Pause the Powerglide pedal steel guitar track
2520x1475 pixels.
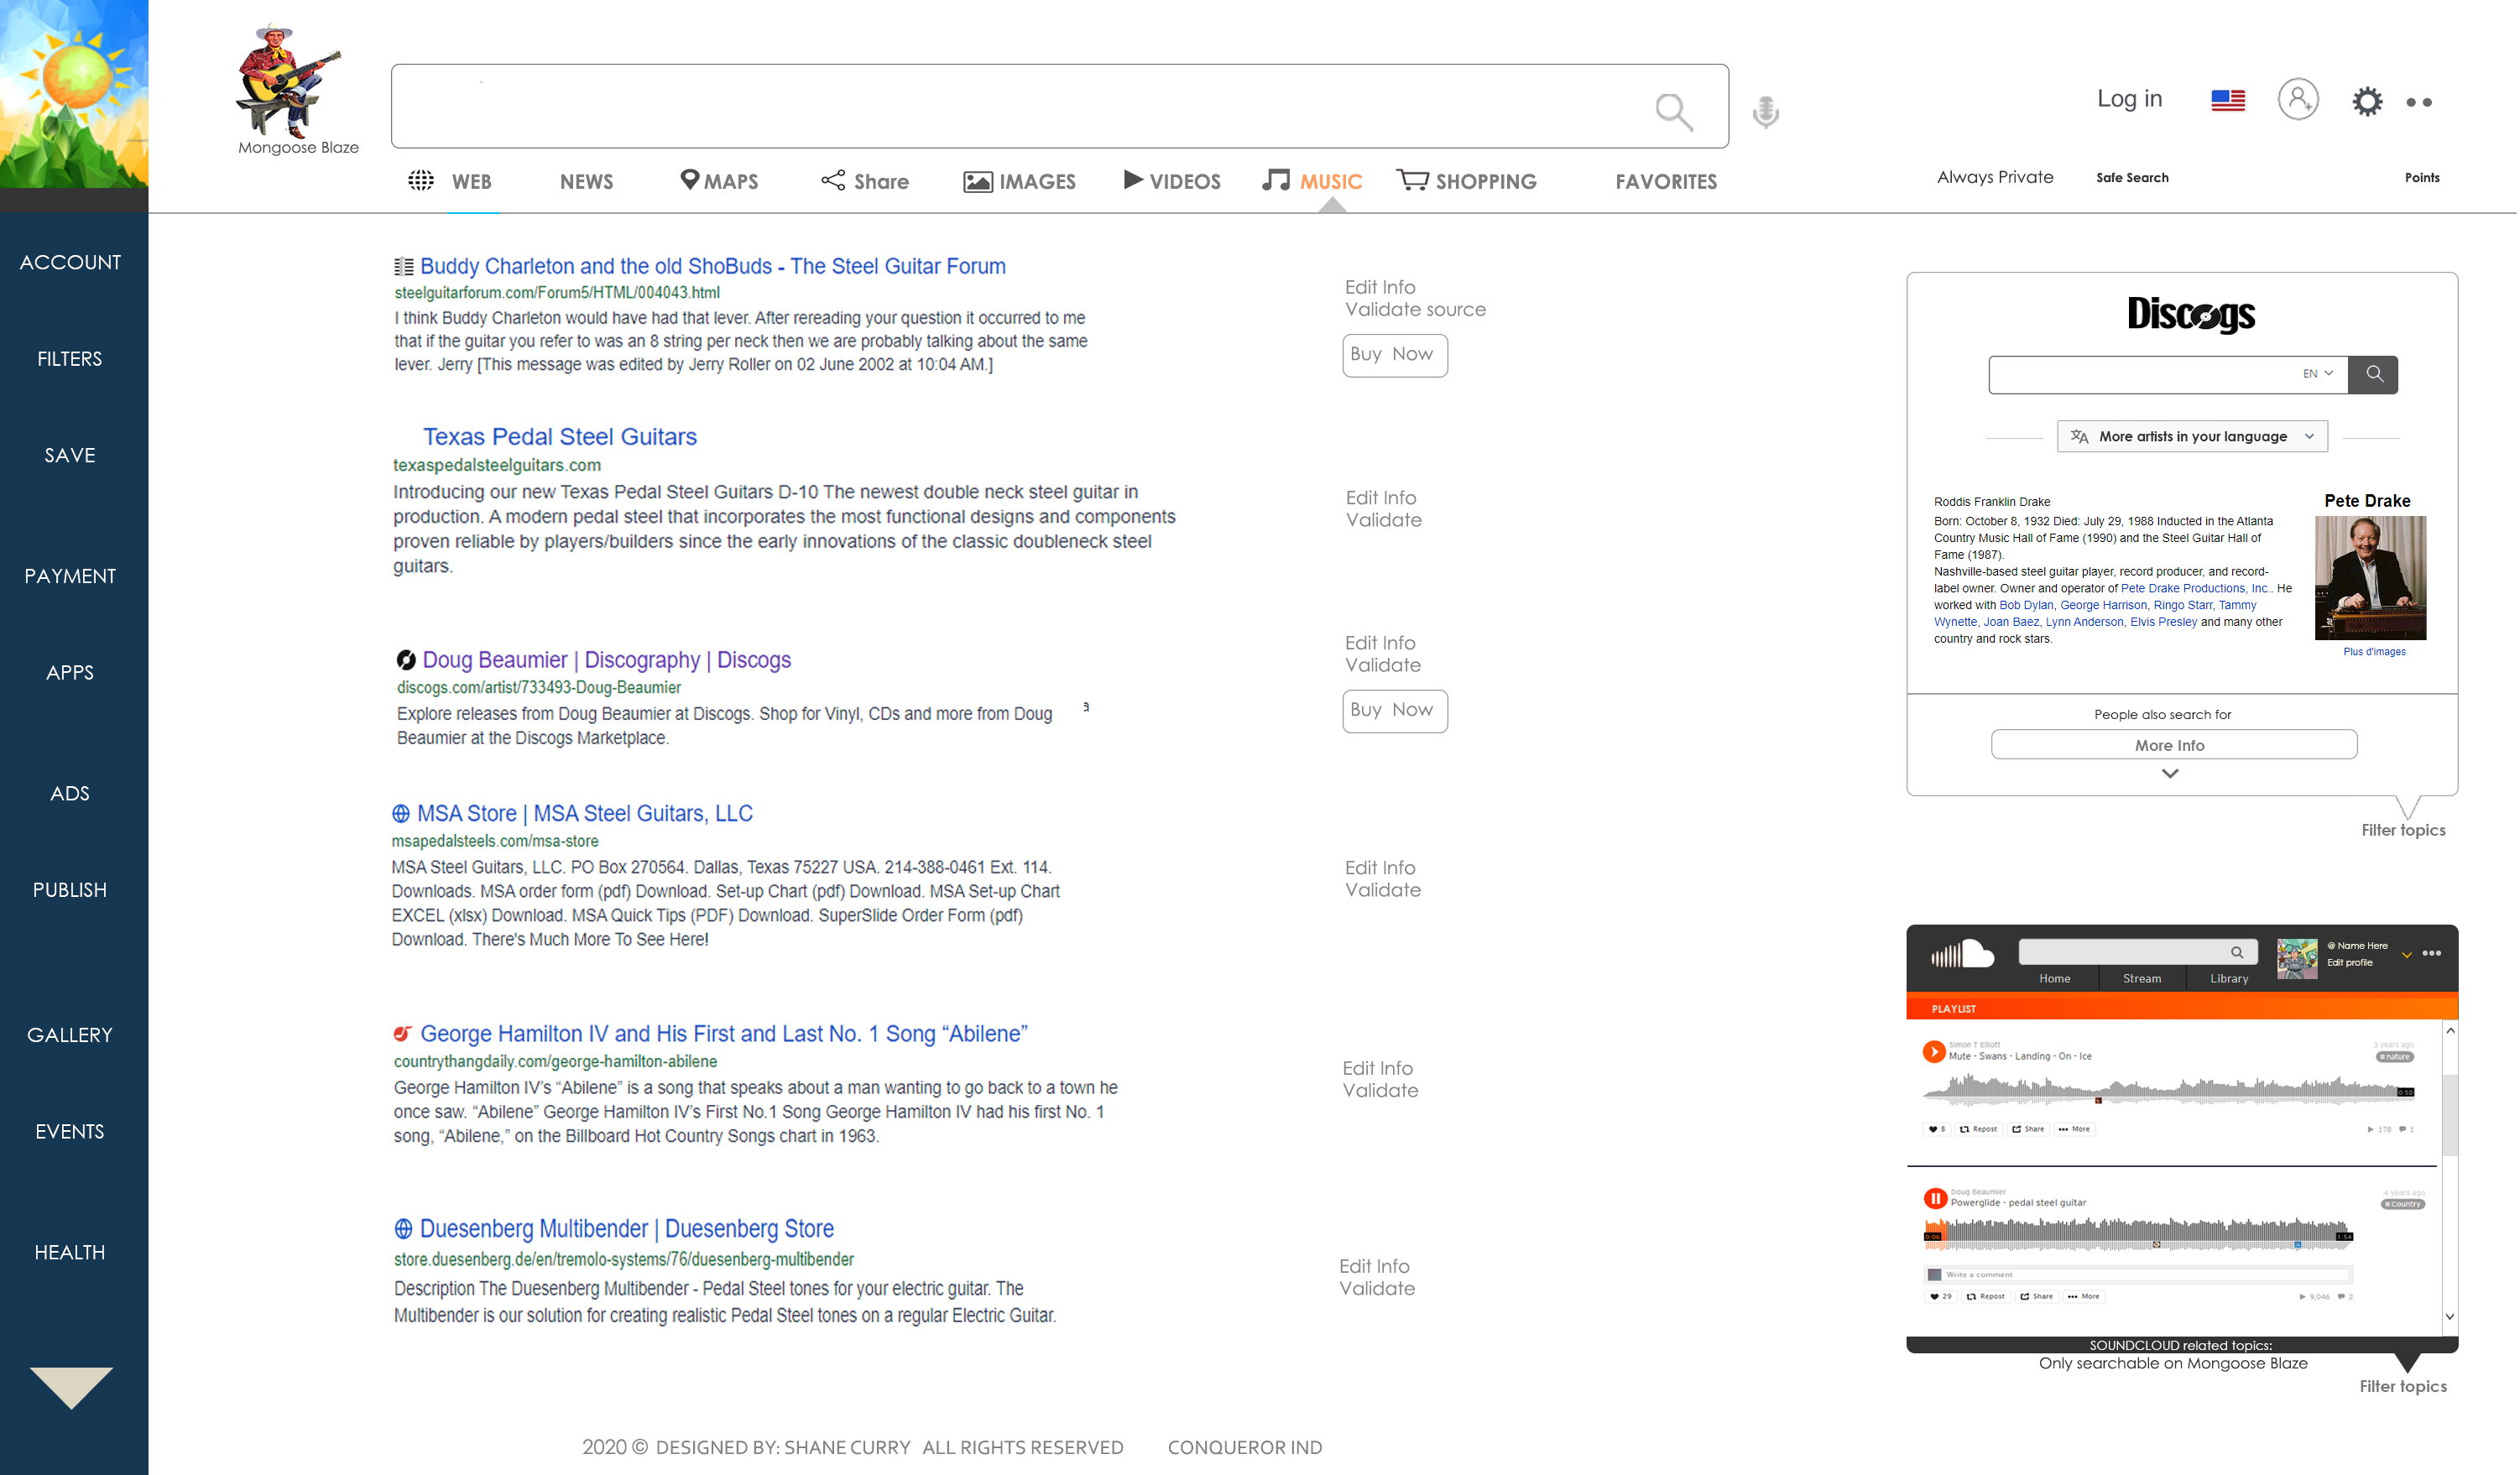[1937, 1199]
